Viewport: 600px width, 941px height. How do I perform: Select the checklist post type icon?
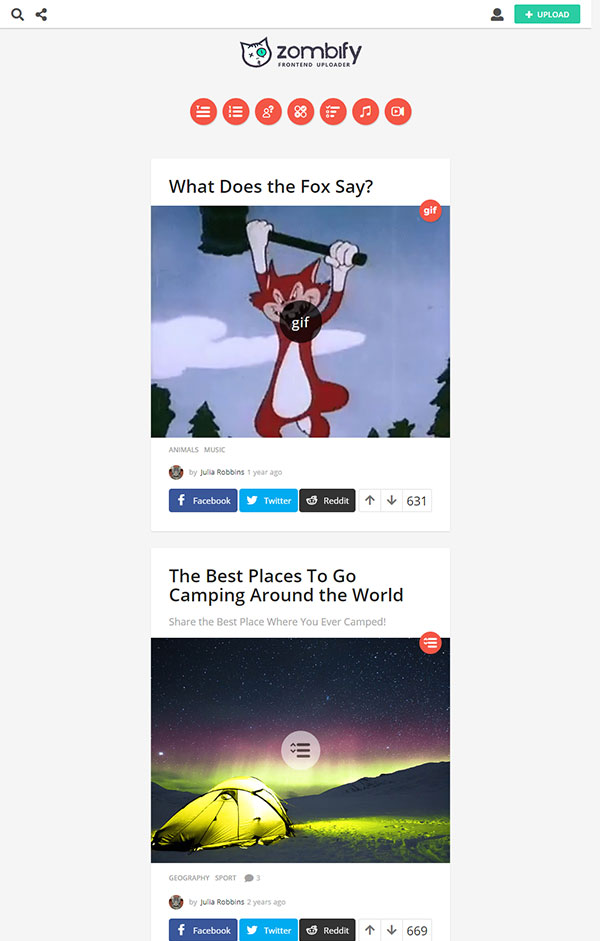(333, 112)
